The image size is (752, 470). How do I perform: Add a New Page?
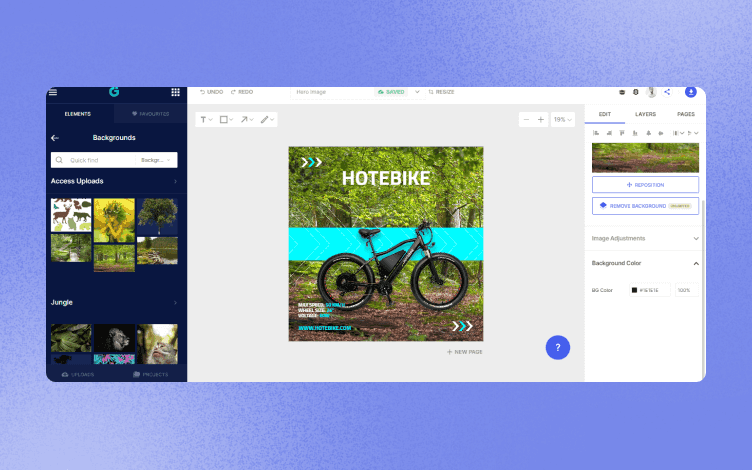pyautogui.click(x=464, y=352)
